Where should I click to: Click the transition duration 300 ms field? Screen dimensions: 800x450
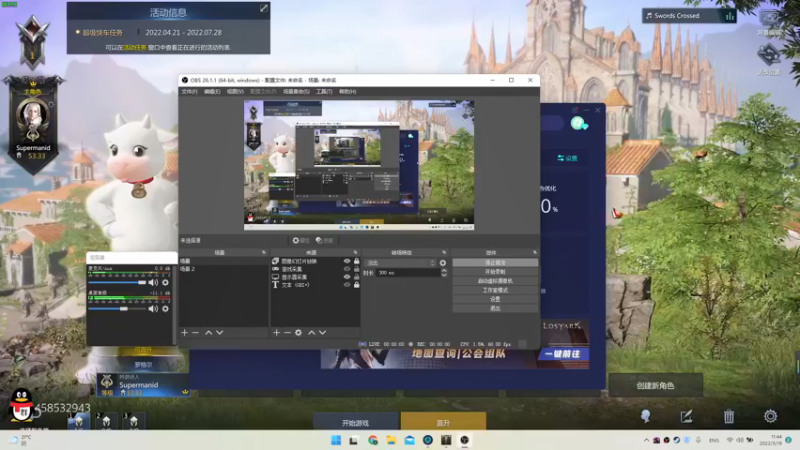(x=408, y=273)
